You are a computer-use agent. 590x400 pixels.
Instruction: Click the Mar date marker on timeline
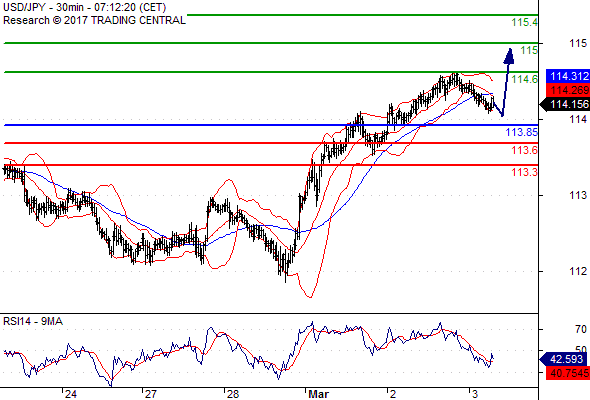click(x=318, y=394)
